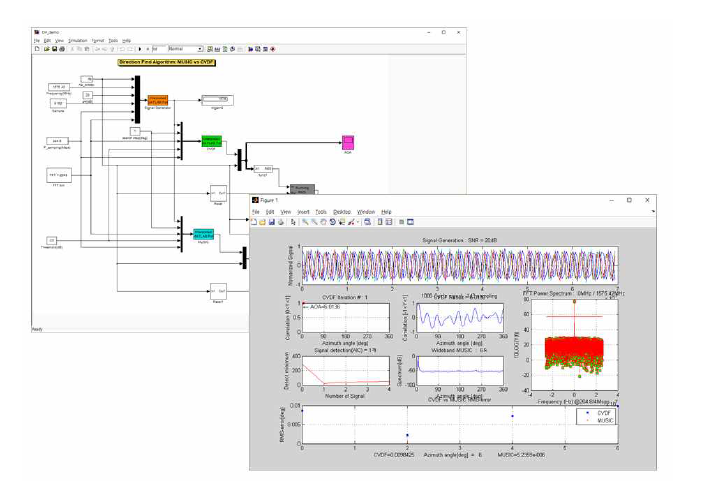
Task: Click New model icon in Simulink toolbar
Action: [x=37, y=49]
